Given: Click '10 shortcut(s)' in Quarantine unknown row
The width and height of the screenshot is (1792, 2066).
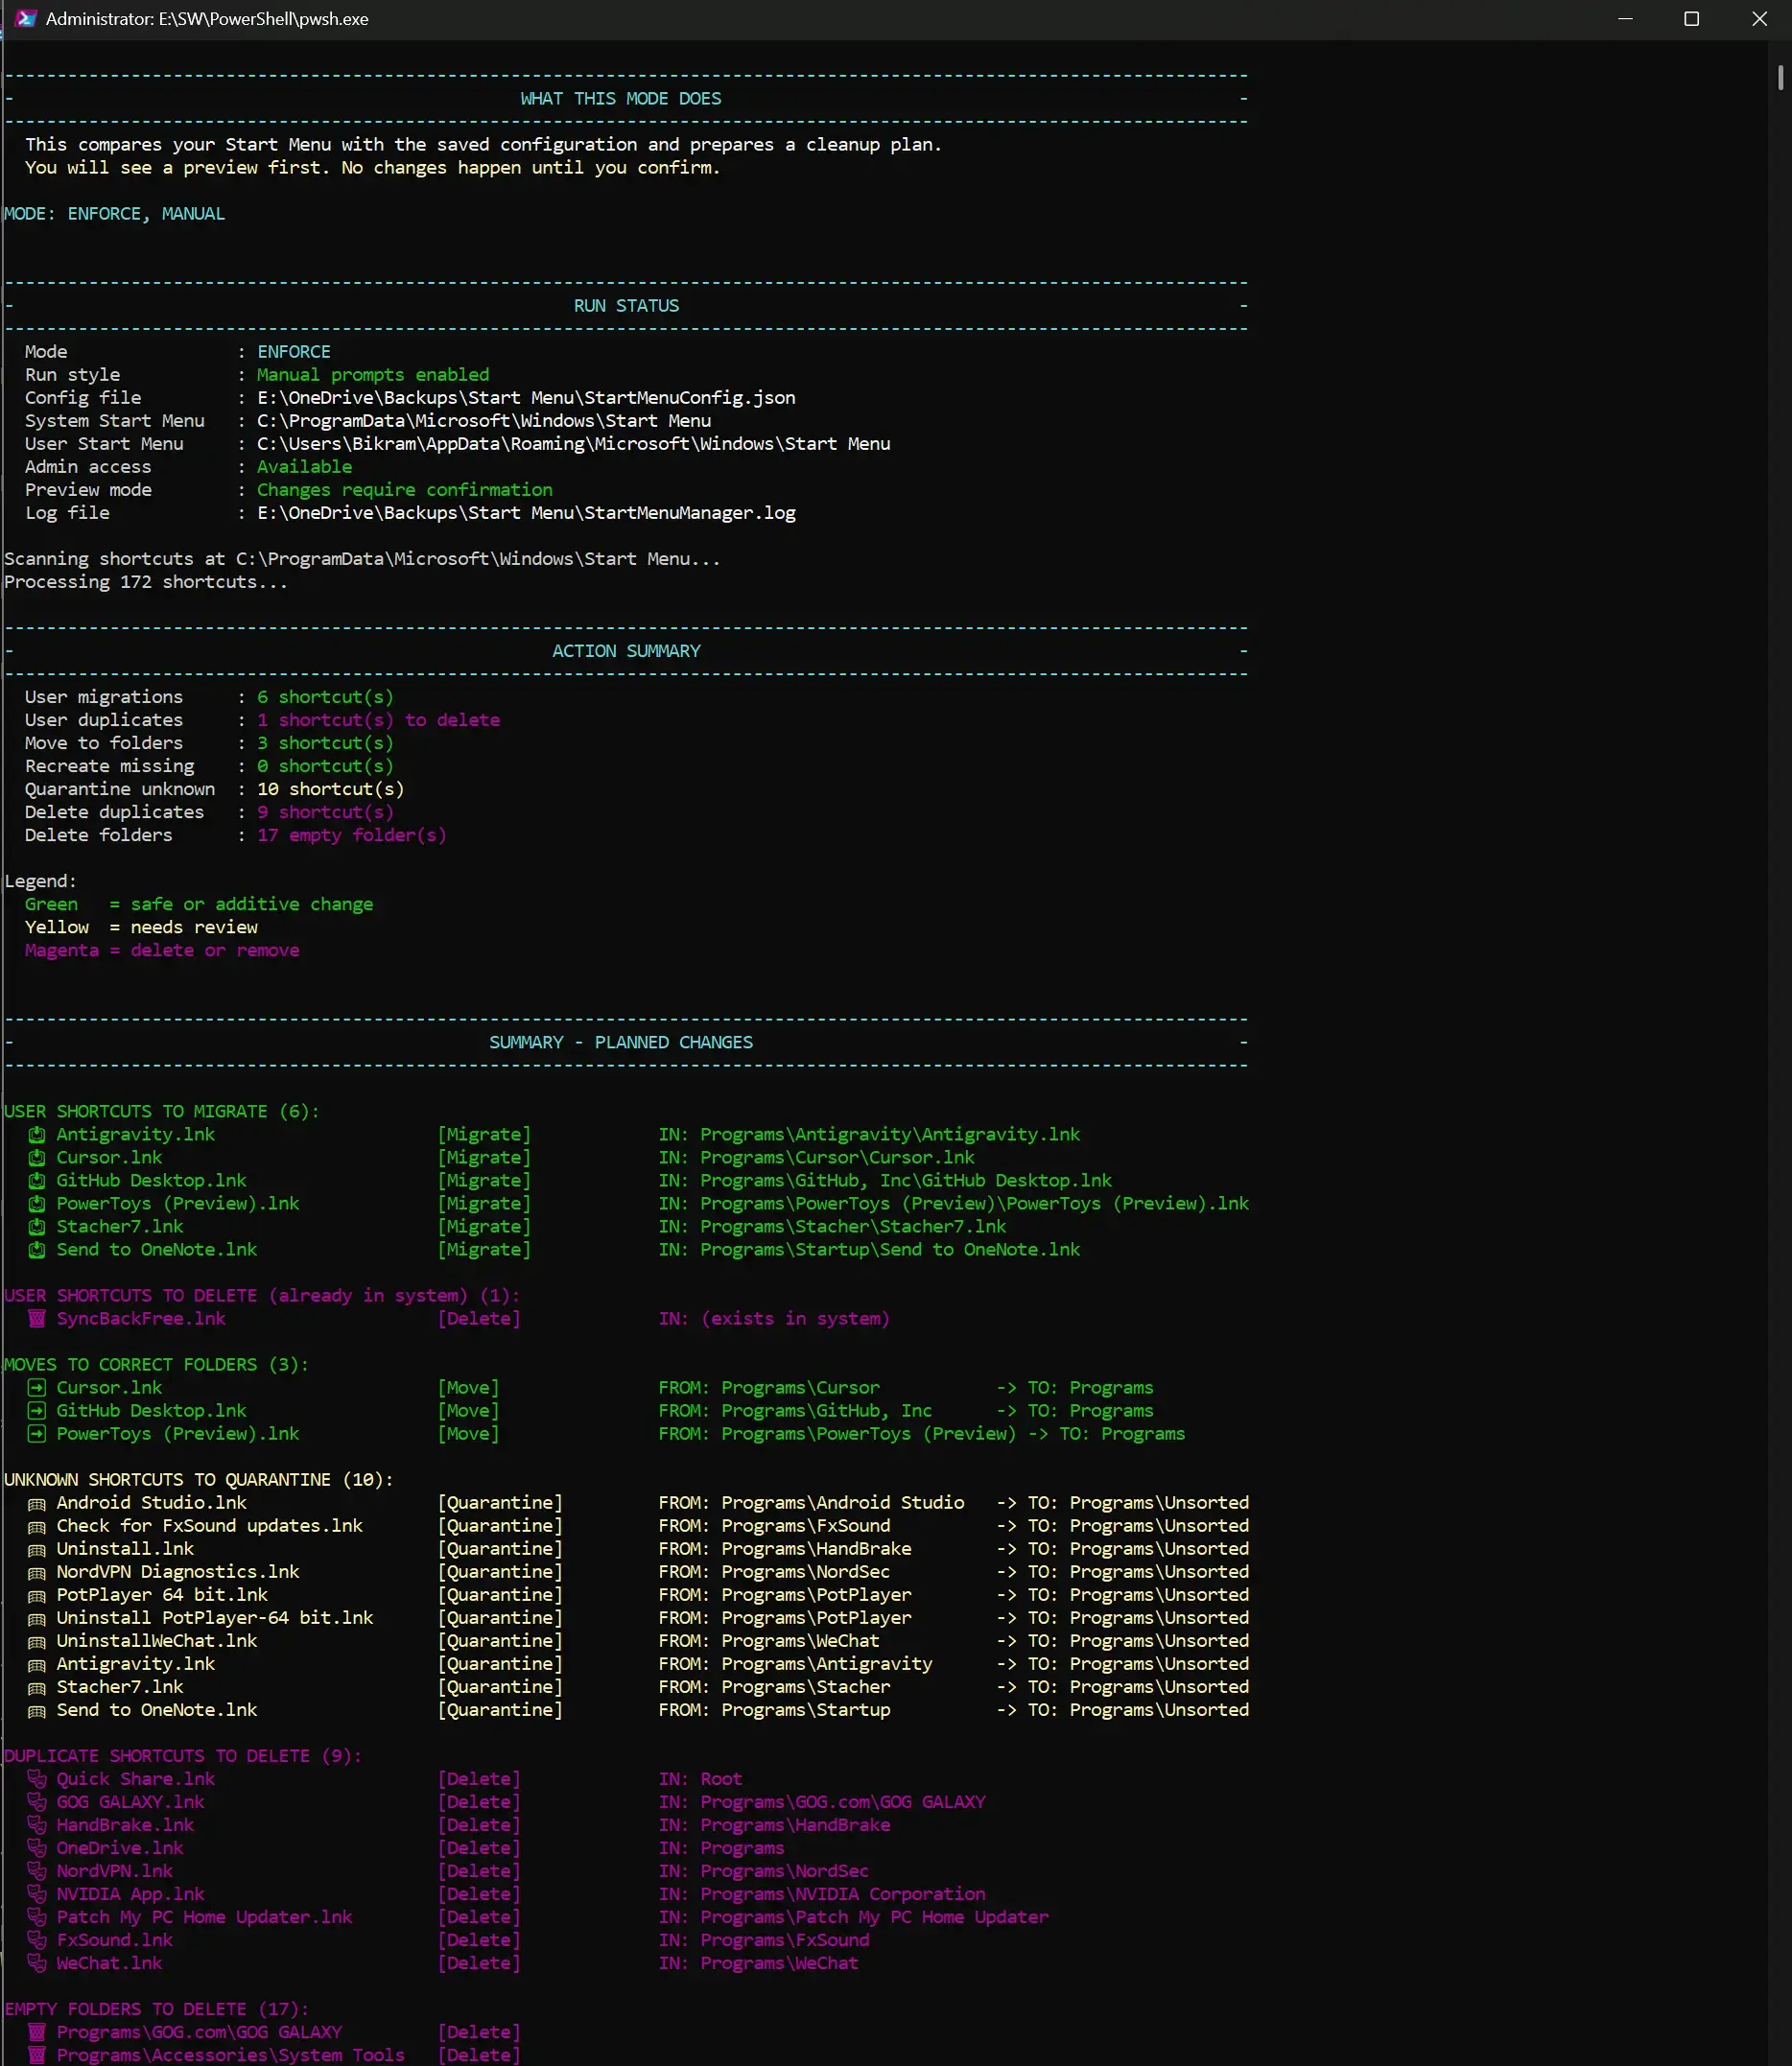Looking at the screenshot, I should coord(330,788).
